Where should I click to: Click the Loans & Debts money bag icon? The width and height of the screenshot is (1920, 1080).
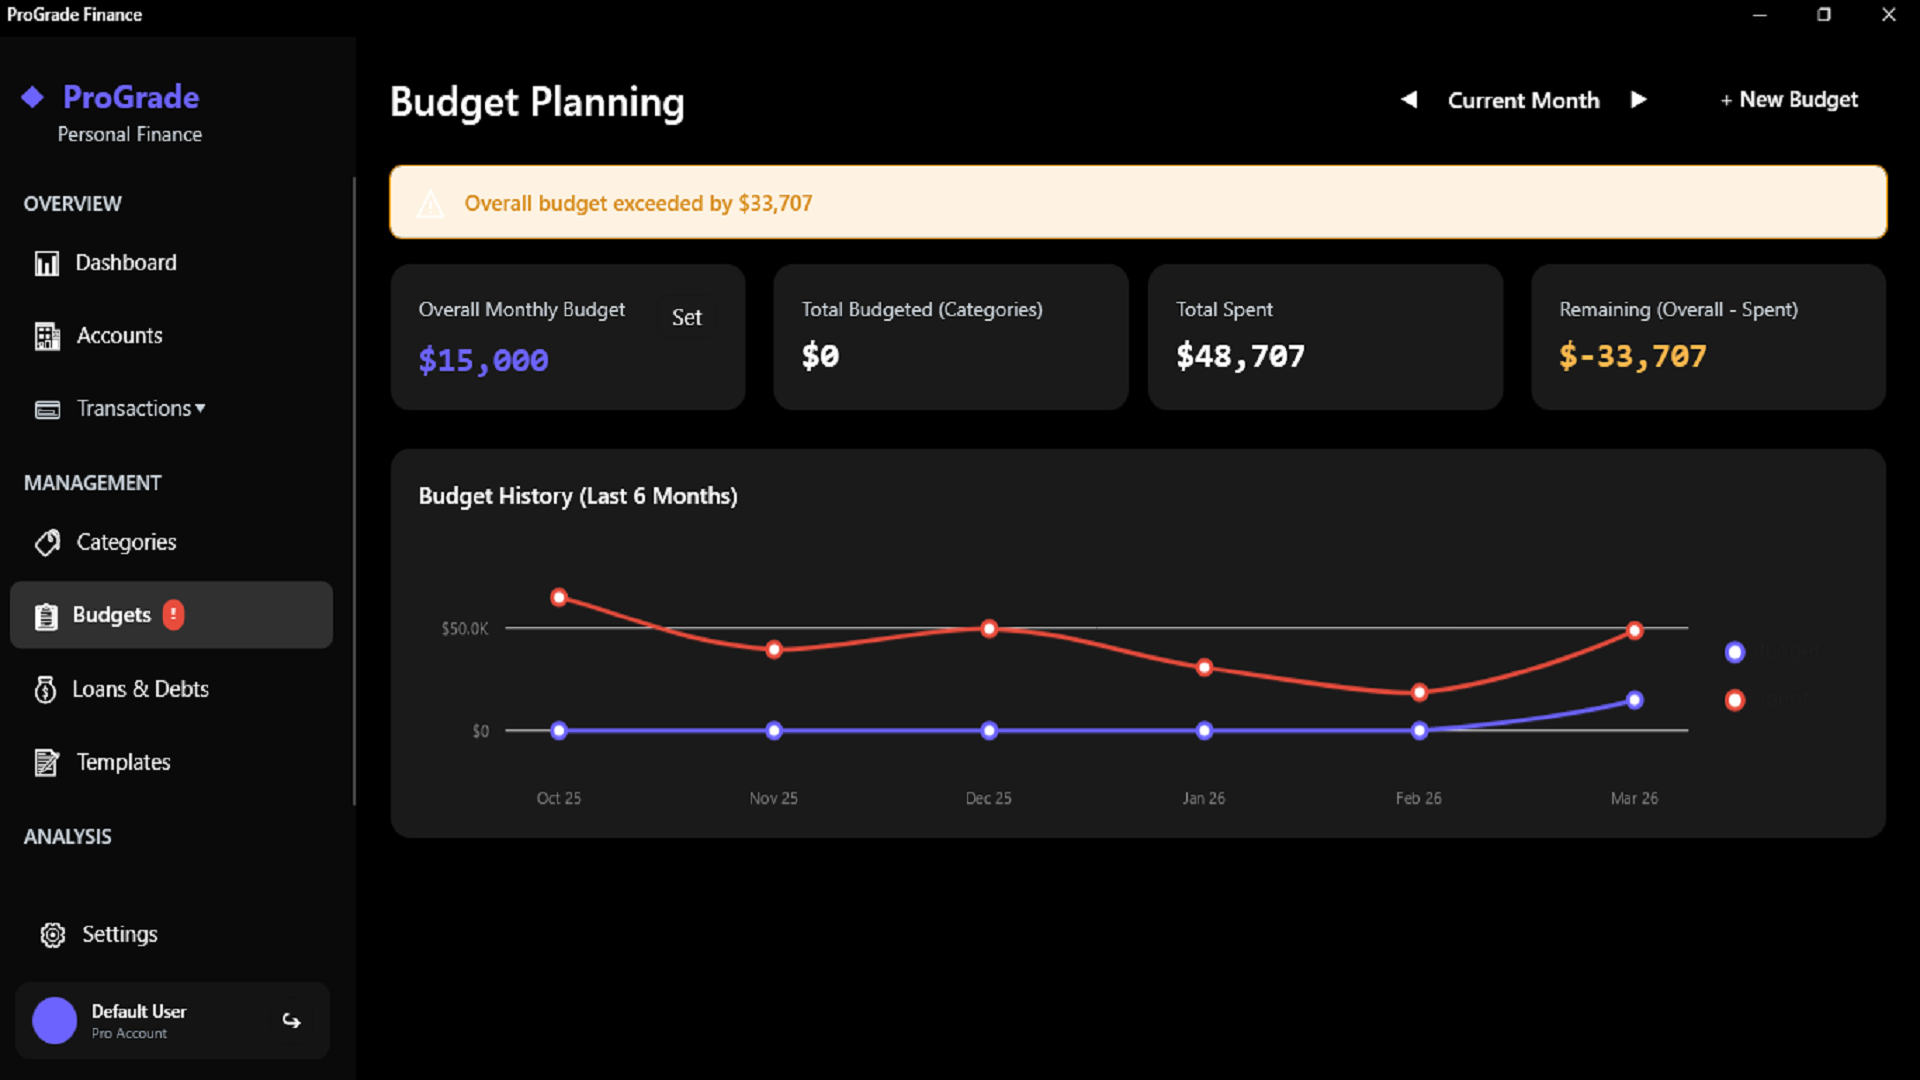(x=45, y=689)
